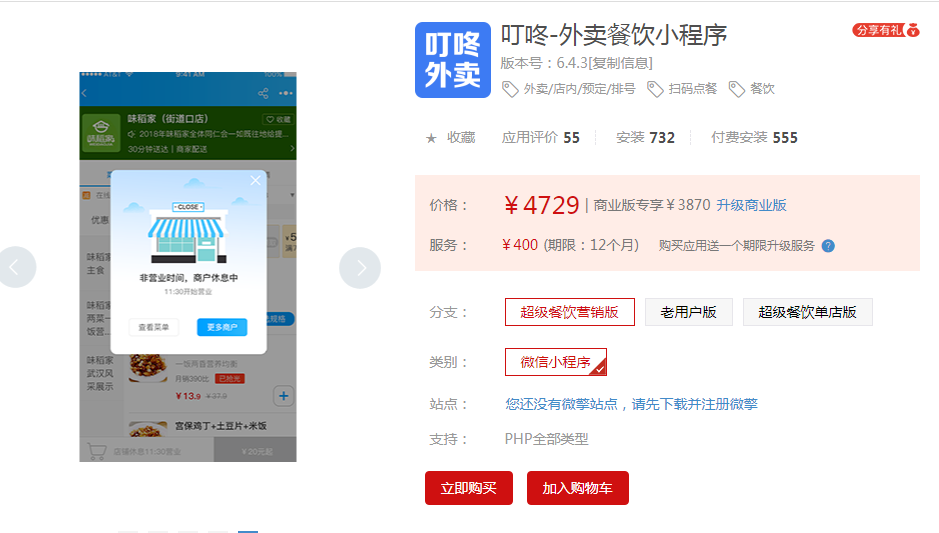Click the 更多商户 button in the preview popup
Viewport: 939px width, 533px height.
click(222, 327)
